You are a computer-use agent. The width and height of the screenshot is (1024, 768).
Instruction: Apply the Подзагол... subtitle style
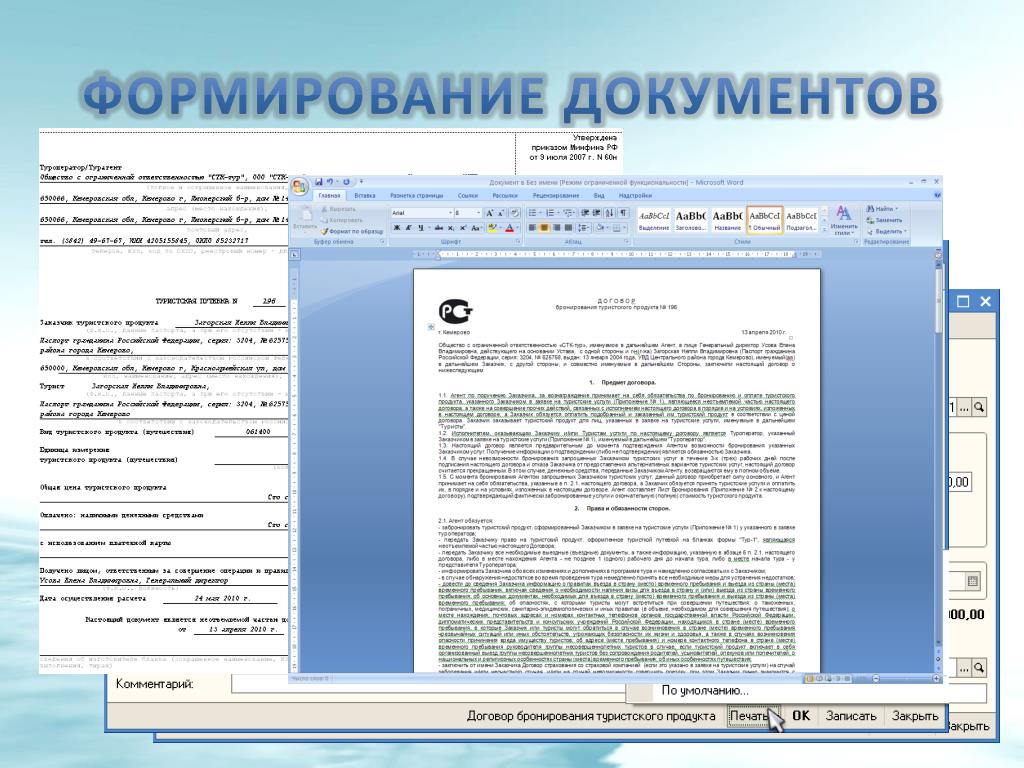tap(801, 220)
